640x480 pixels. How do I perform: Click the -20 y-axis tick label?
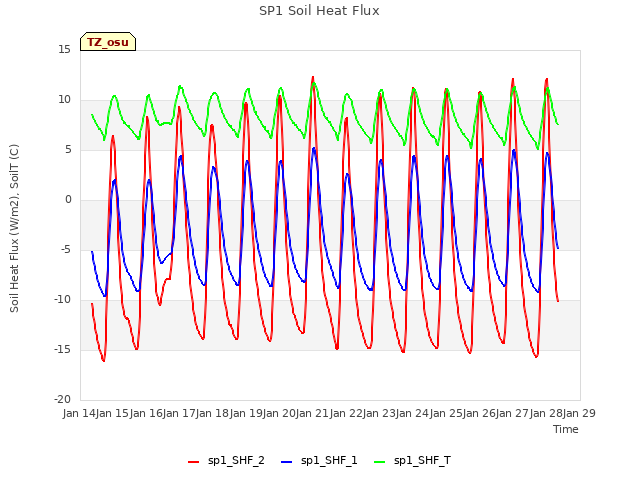(62, 400)
